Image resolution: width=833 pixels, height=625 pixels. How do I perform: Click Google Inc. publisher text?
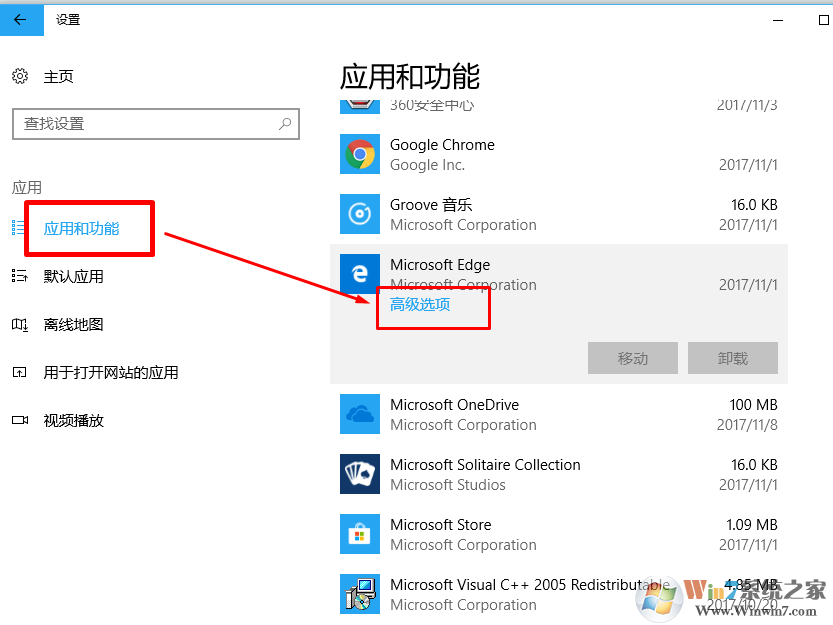(427, 165)
